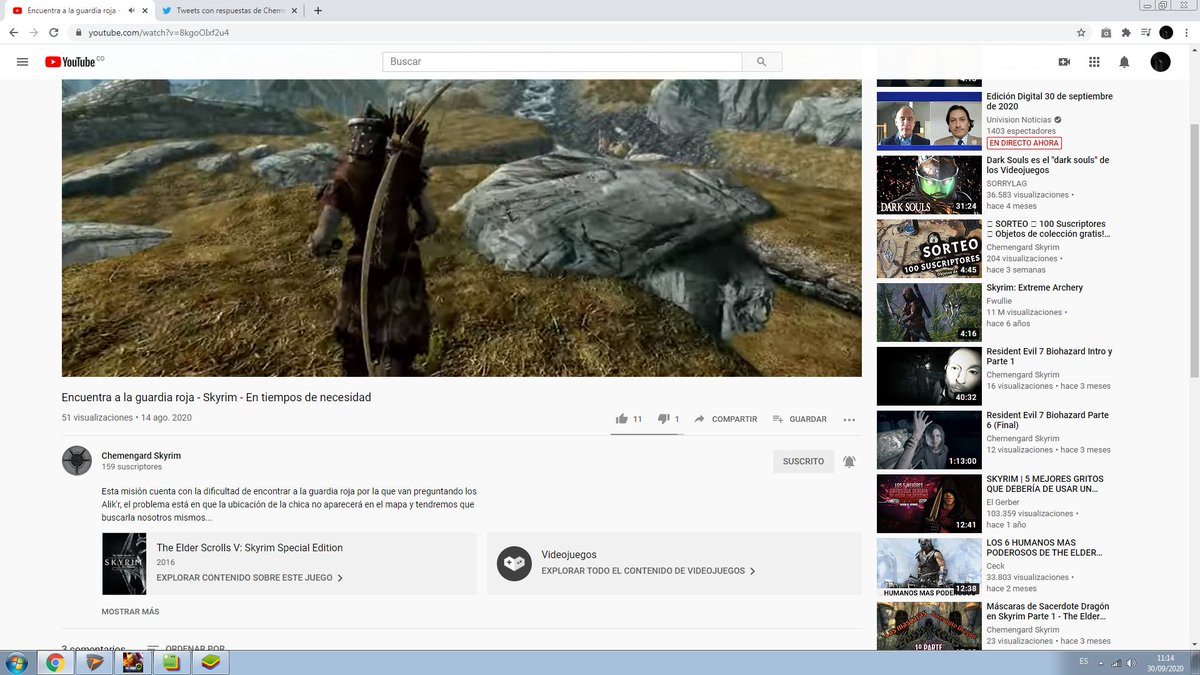Screen dimensions: 1200x675
Task: Click the video player frame
Action: (x=461, y=228)
